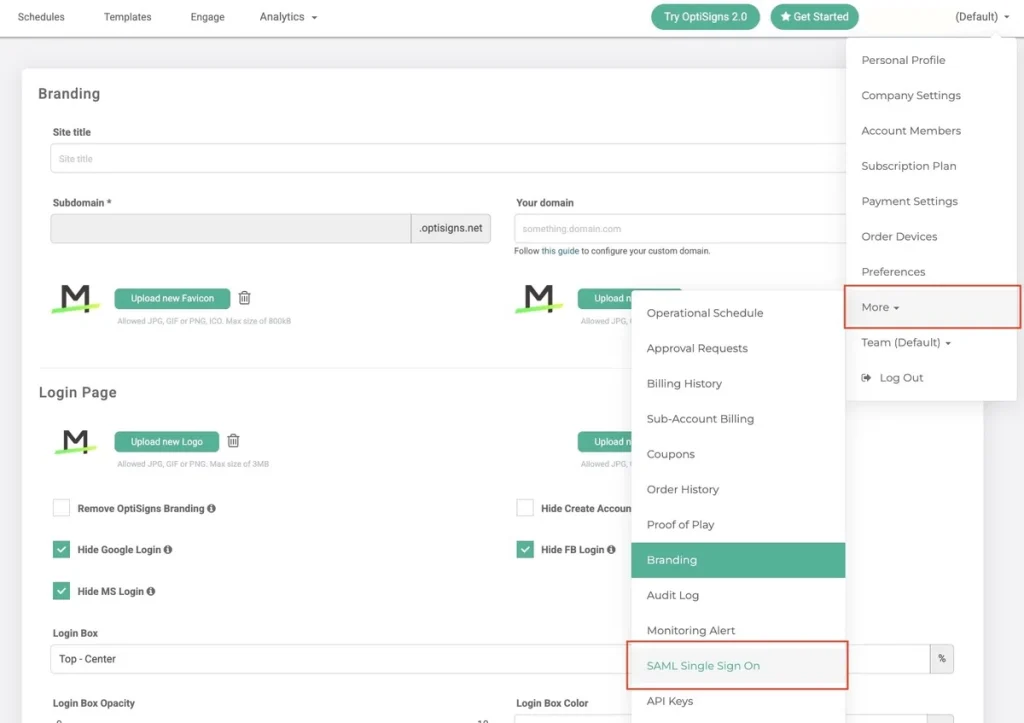This screenshot has height=723, width=1024.
Task: Open Company Settings from account menu
Action: click(910, 96)
